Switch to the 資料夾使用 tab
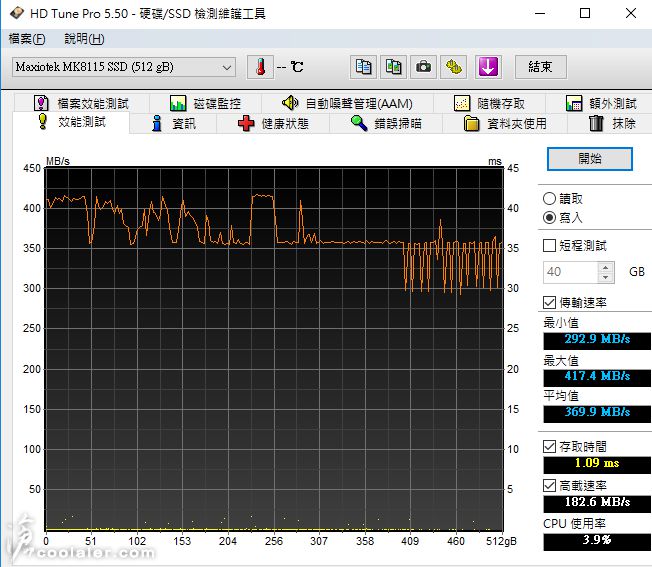Image resolution: width=652 pixels, height=567 pixels. pos(505,123)
